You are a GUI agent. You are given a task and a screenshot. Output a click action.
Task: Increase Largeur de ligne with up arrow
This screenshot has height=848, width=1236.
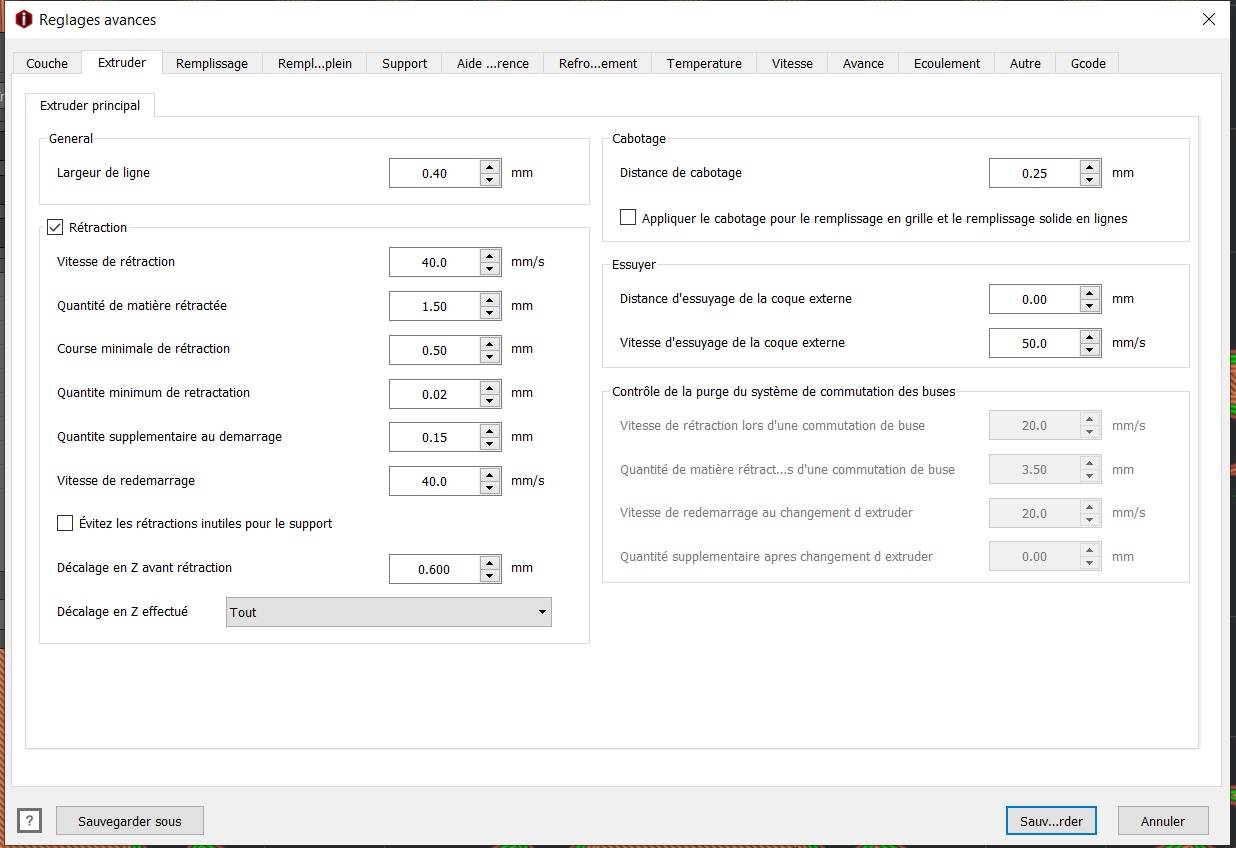[x=490, y=167]
